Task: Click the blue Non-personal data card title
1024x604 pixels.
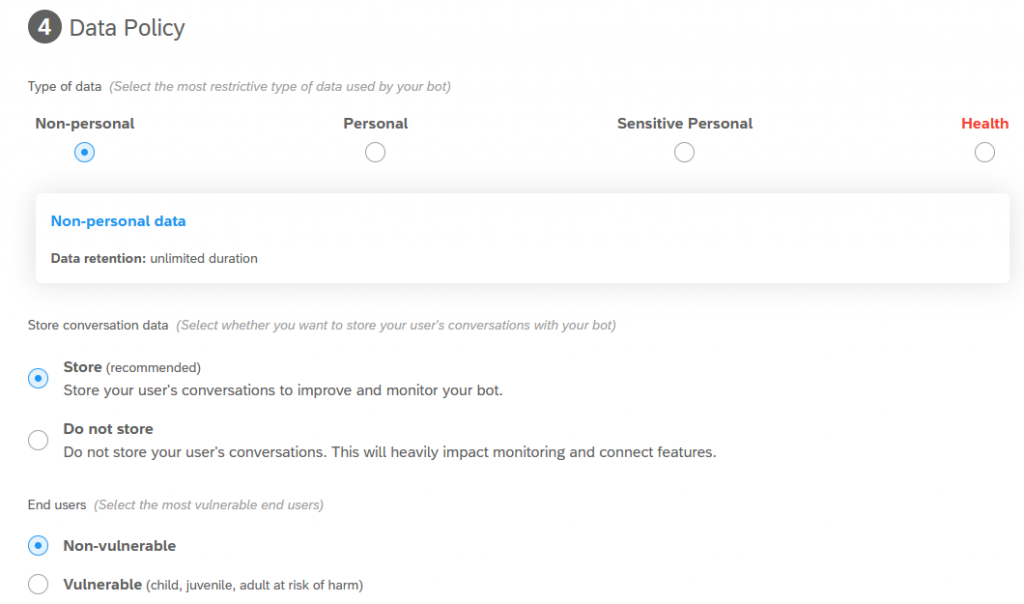Action: pos(118,221)
